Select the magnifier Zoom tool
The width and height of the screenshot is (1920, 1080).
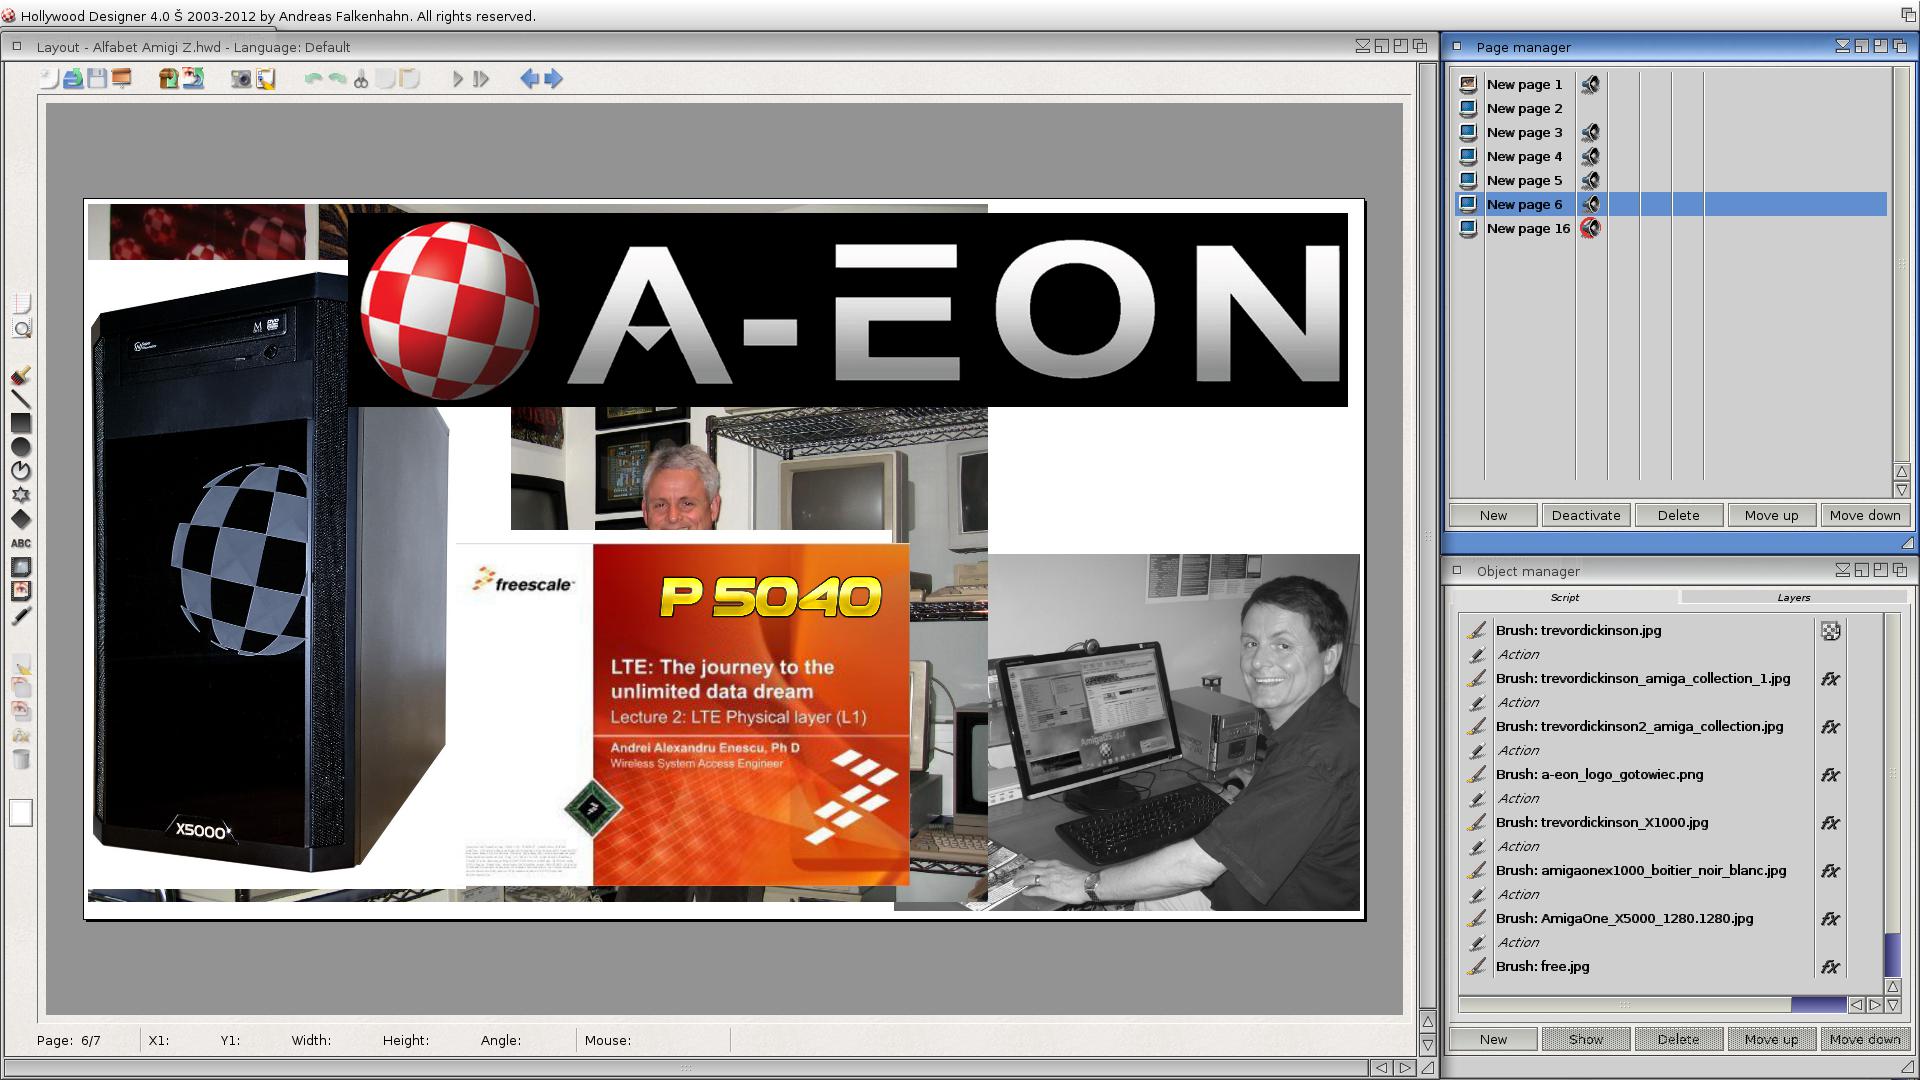point(21,328)
